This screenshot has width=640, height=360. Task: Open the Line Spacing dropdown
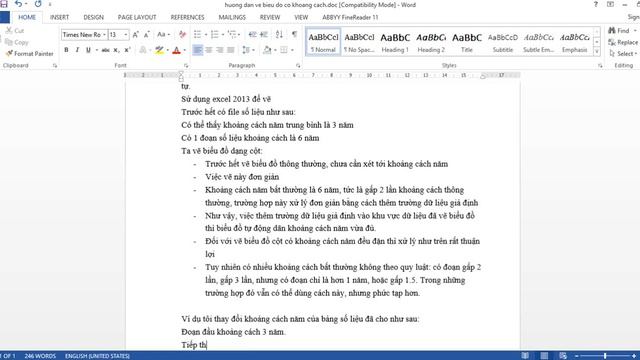click(x=253, y=50)
